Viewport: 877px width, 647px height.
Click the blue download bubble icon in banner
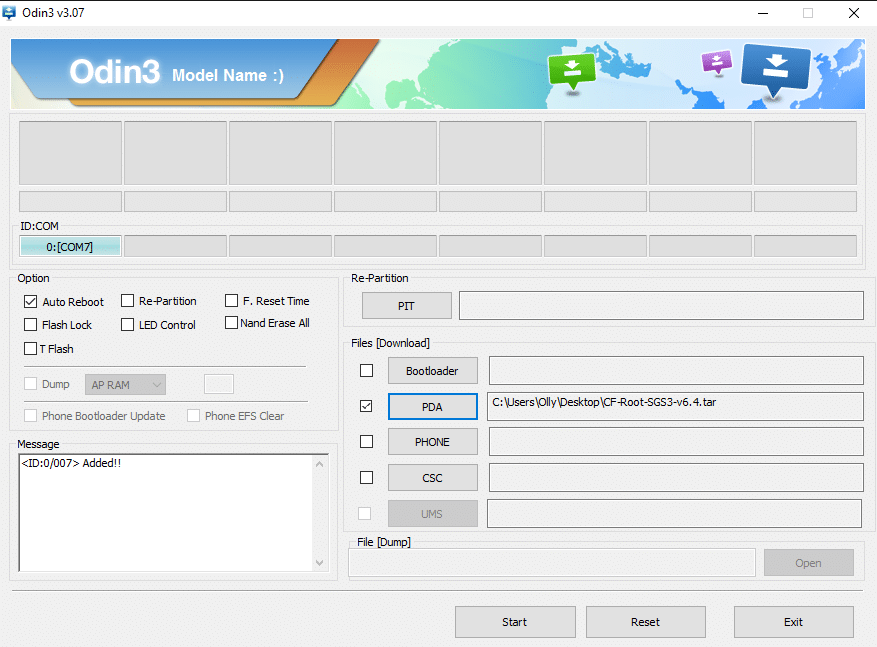[775, 70]
